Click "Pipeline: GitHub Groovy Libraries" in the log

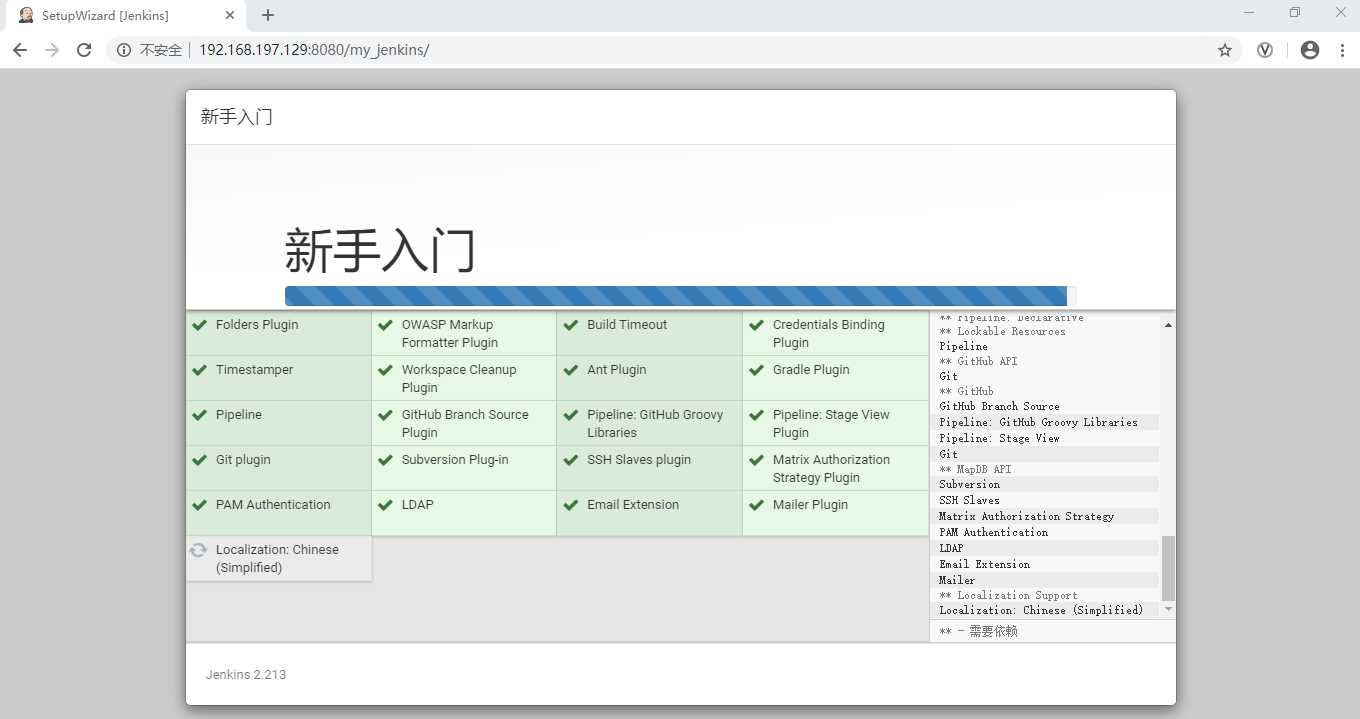point(1038,422)
